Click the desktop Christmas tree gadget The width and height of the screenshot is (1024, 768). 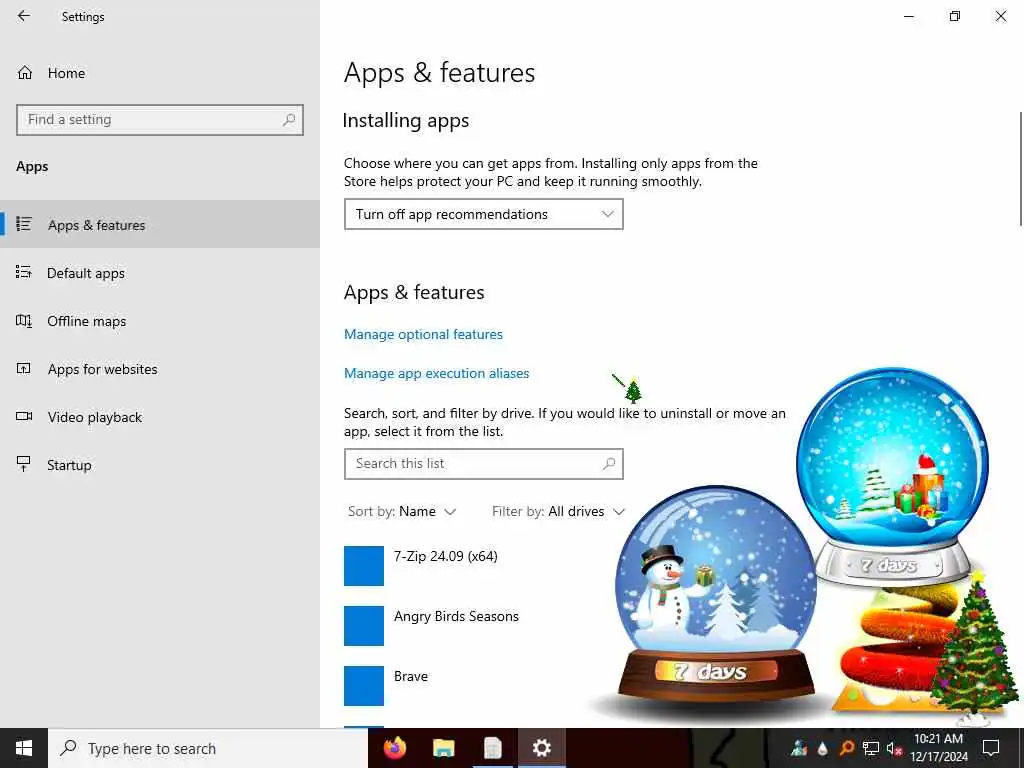point(974,647)
